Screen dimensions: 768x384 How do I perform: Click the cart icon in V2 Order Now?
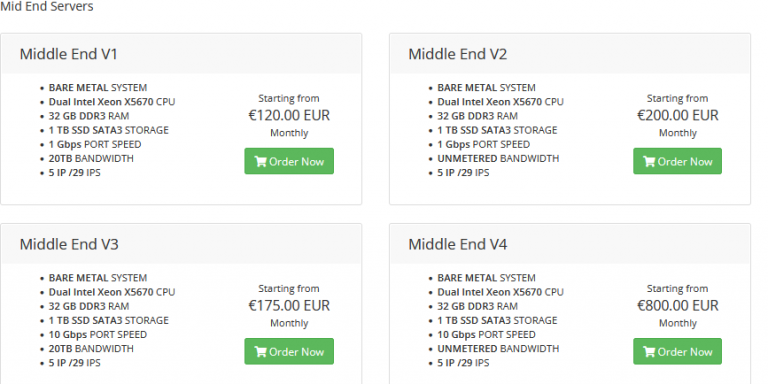click(649, 162)
